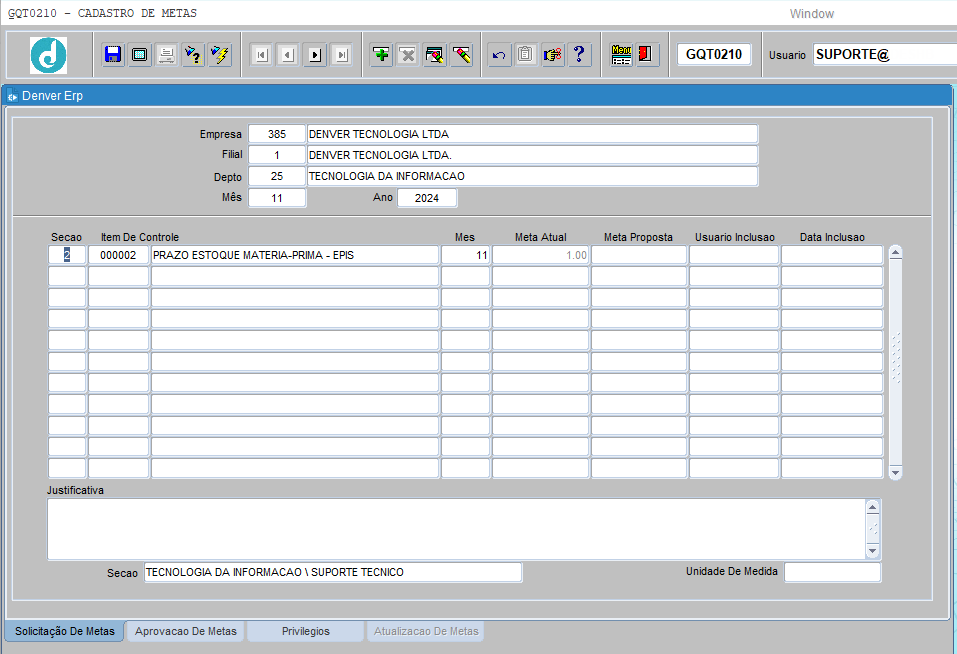Click the Ano field 2024

pos(427,198)
